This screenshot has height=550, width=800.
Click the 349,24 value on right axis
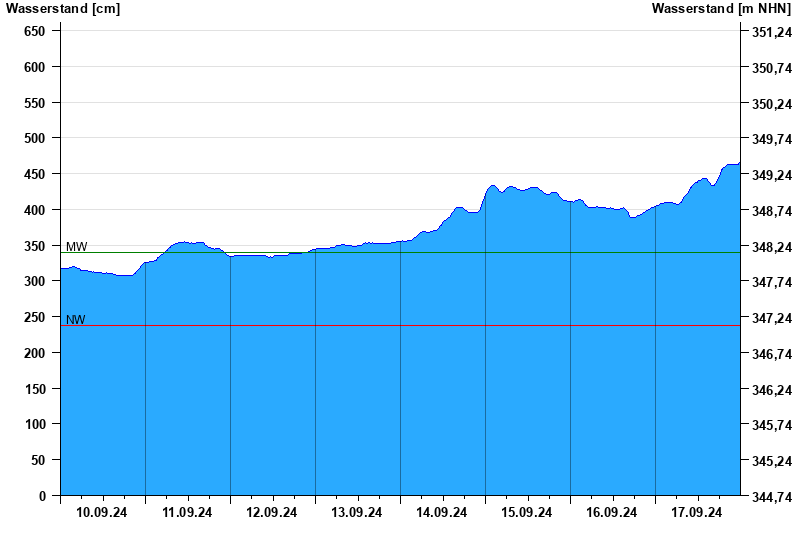coord(772,176)
